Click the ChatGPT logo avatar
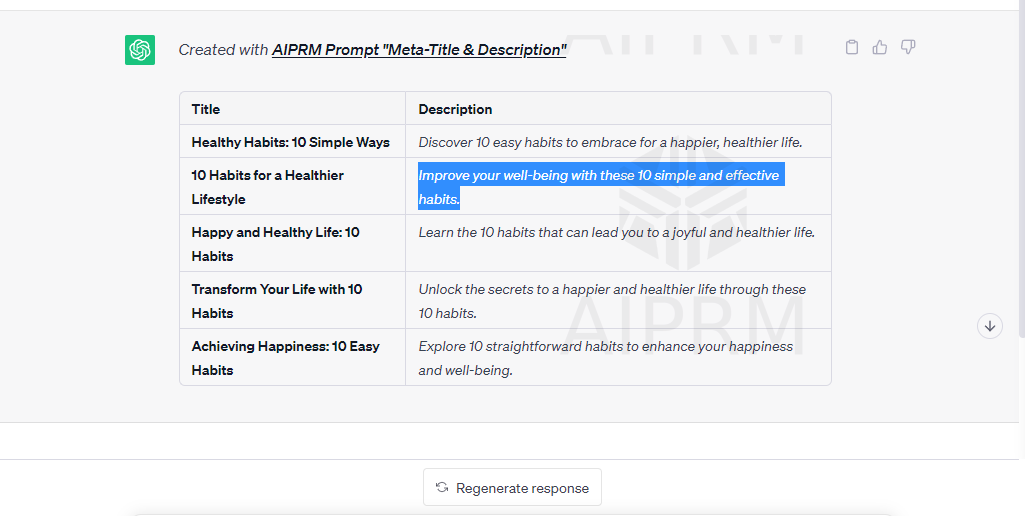Screen dimensions: 1025x516 coord(140,50)
